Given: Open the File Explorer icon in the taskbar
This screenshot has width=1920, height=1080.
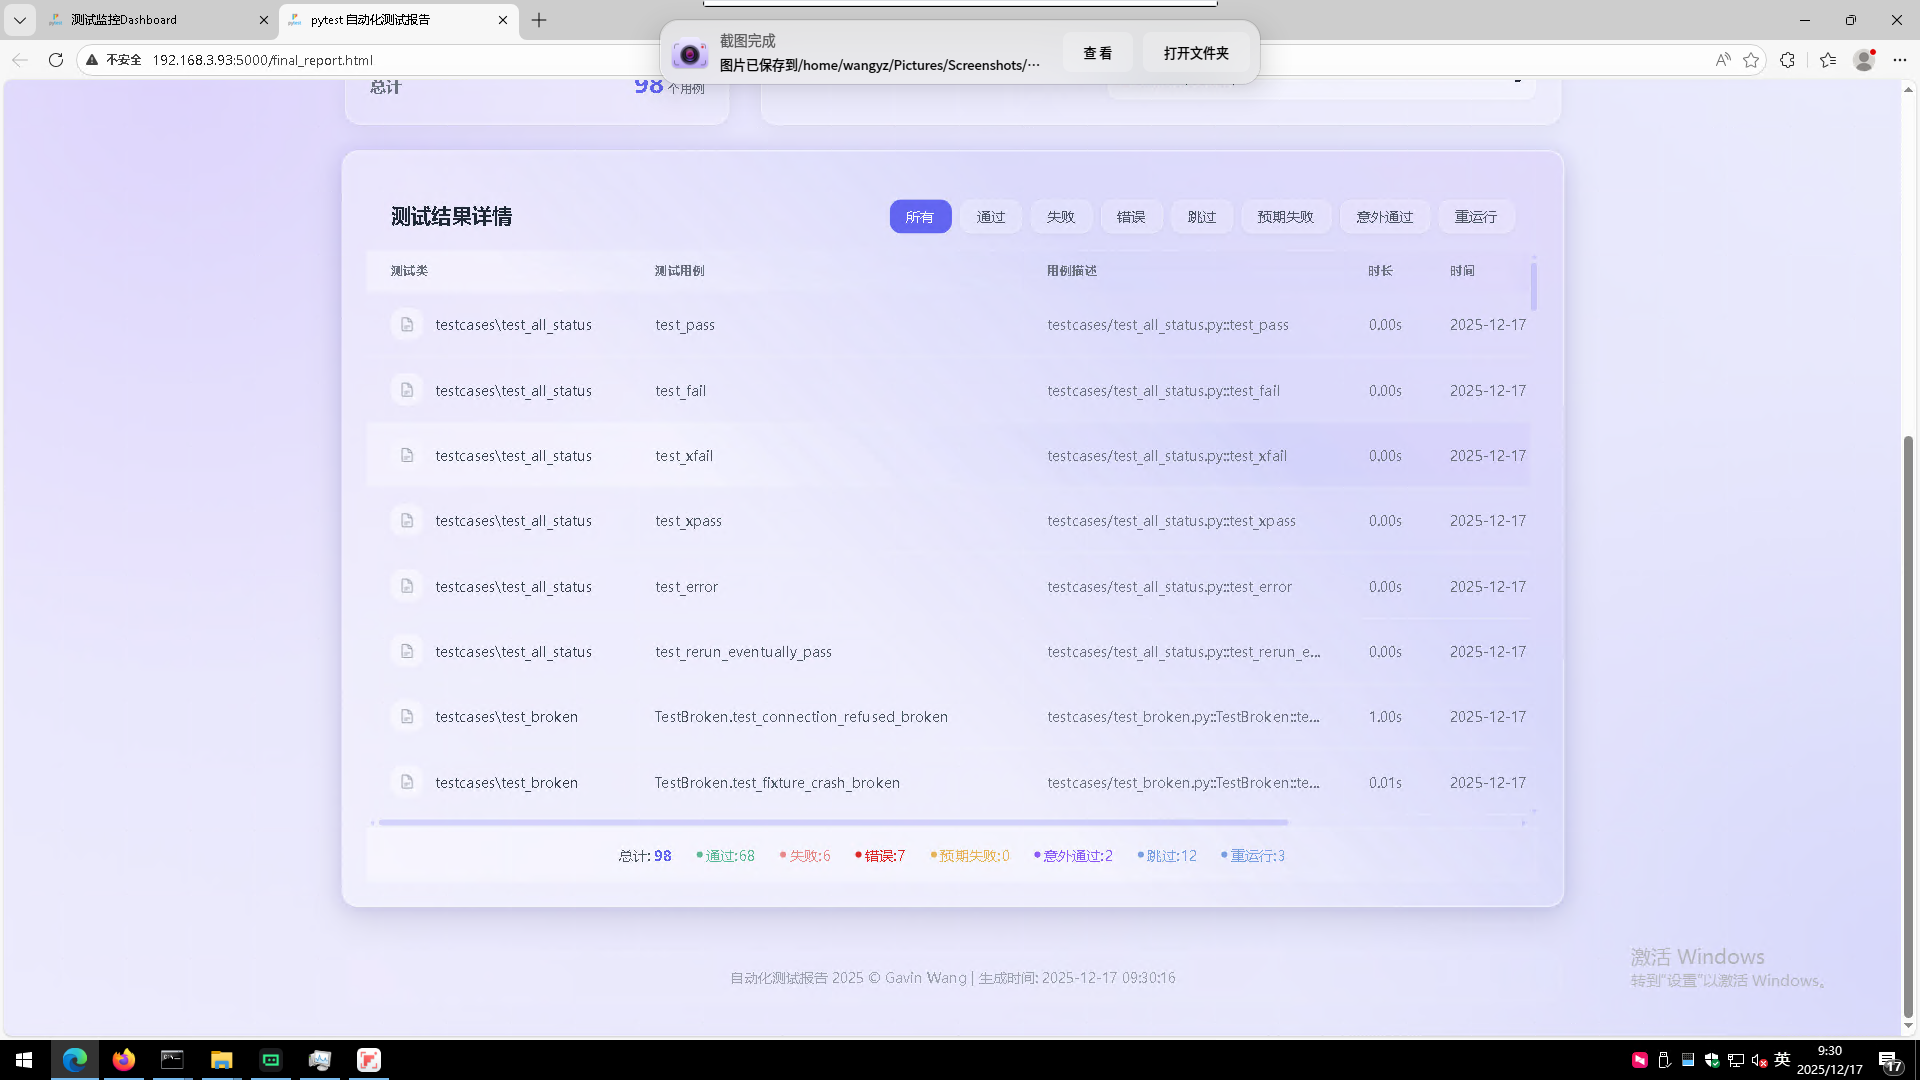Looking at the screenshot, I should [x=221, y=1060].
